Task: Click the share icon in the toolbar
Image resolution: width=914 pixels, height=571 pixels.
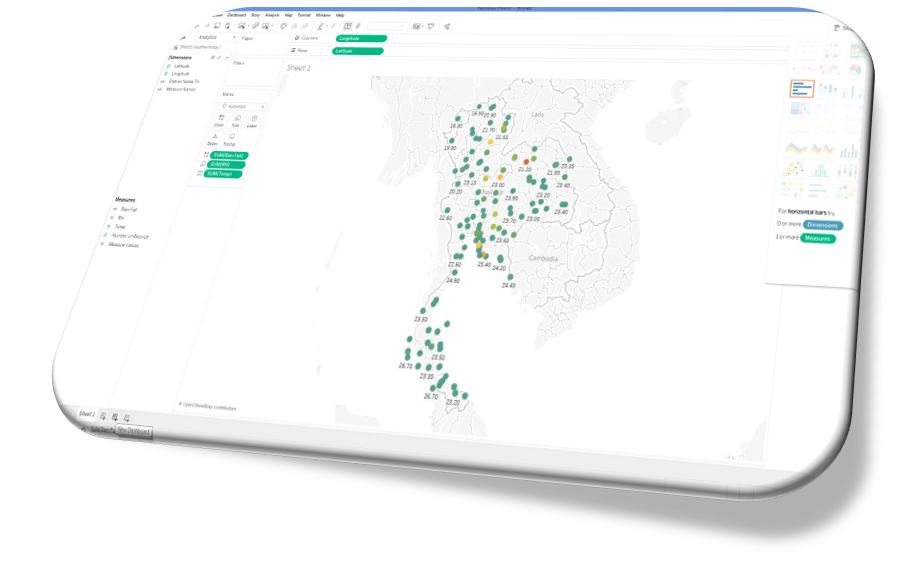Action: coord(447,27)
